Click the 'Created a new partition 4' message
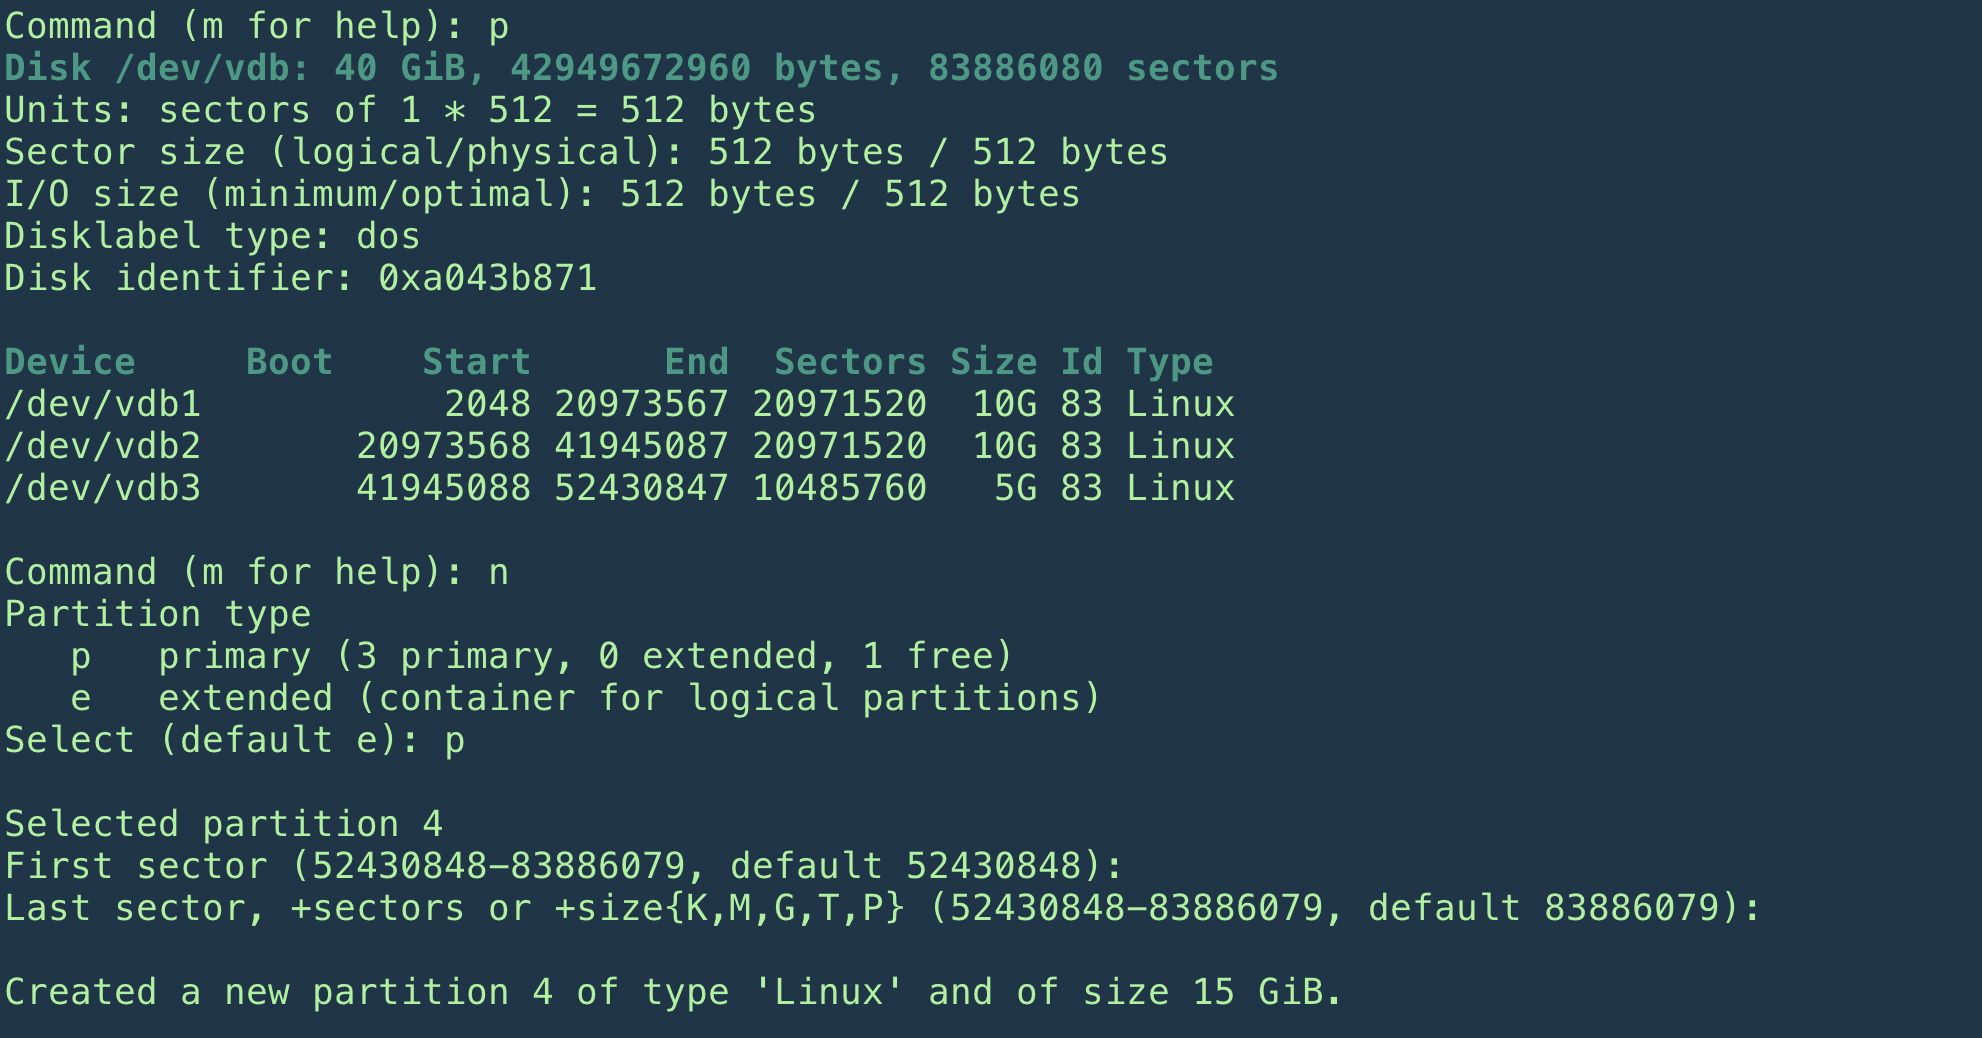Viewport: 1982px width, 1038px height. click(x=673, y=992)
